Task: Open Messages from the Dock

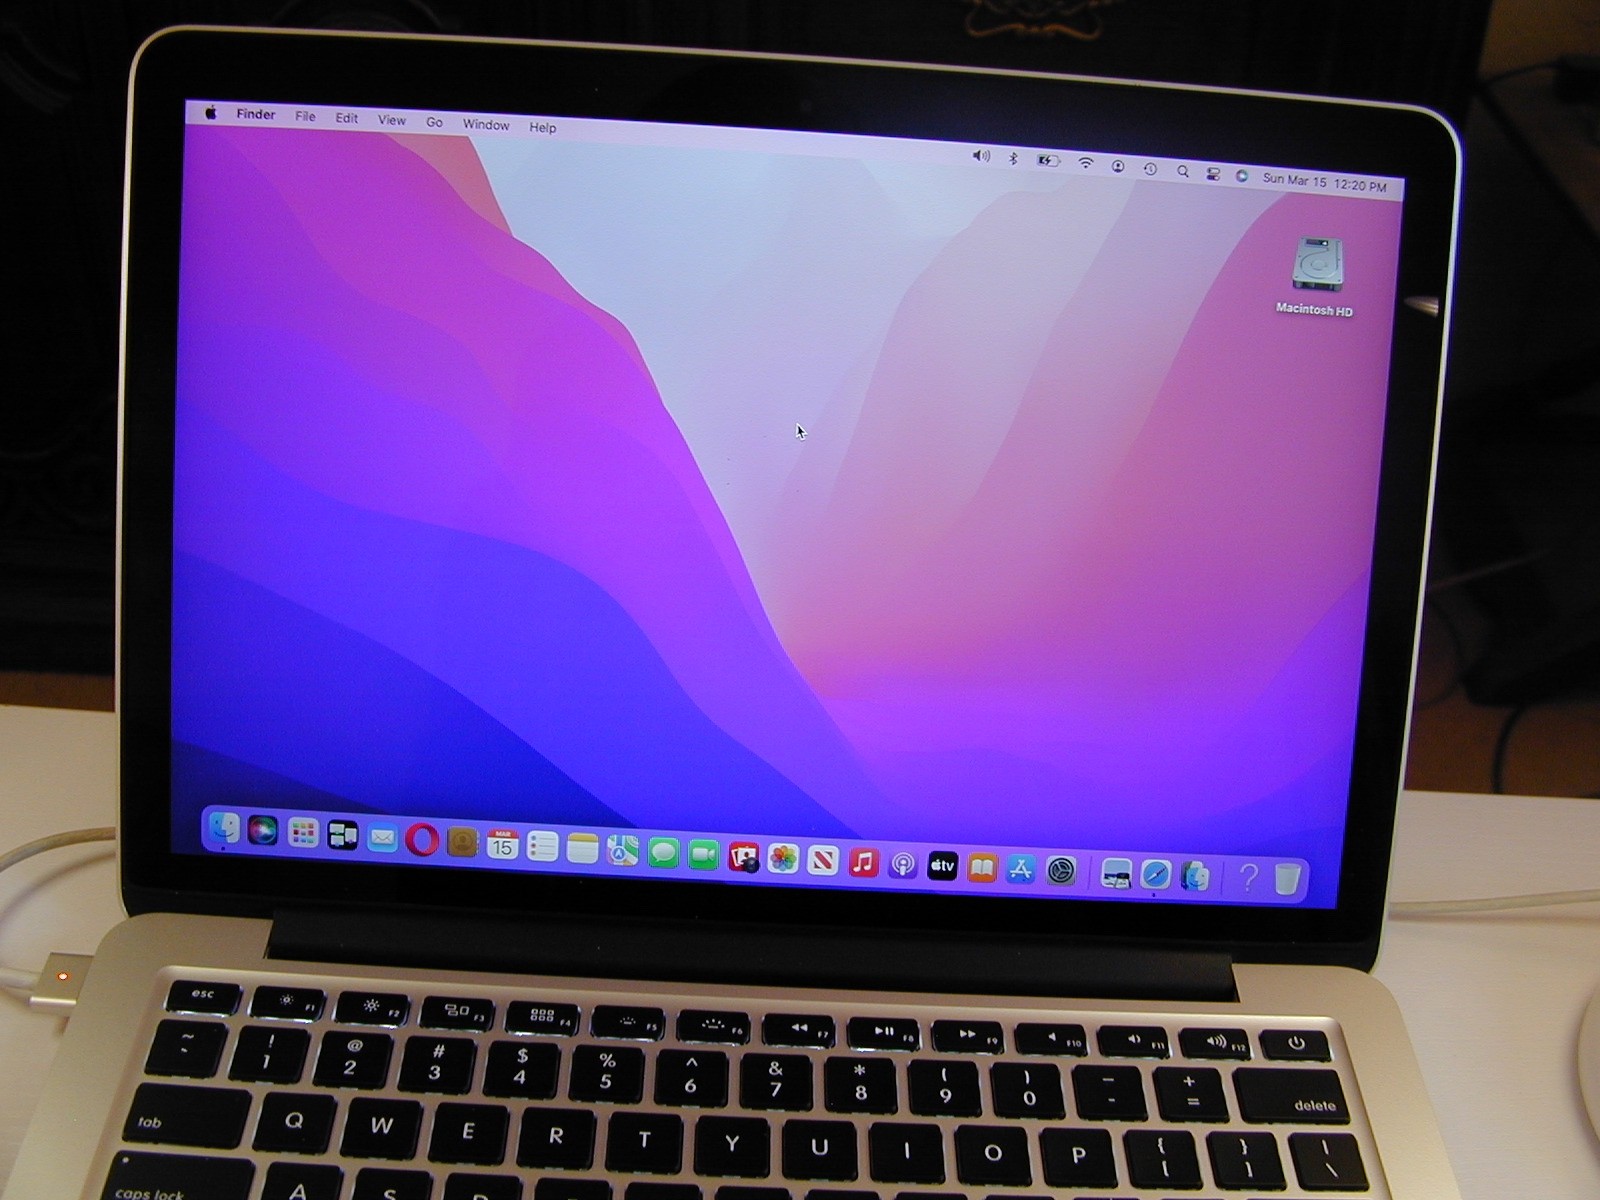Action: pos(663,853)
